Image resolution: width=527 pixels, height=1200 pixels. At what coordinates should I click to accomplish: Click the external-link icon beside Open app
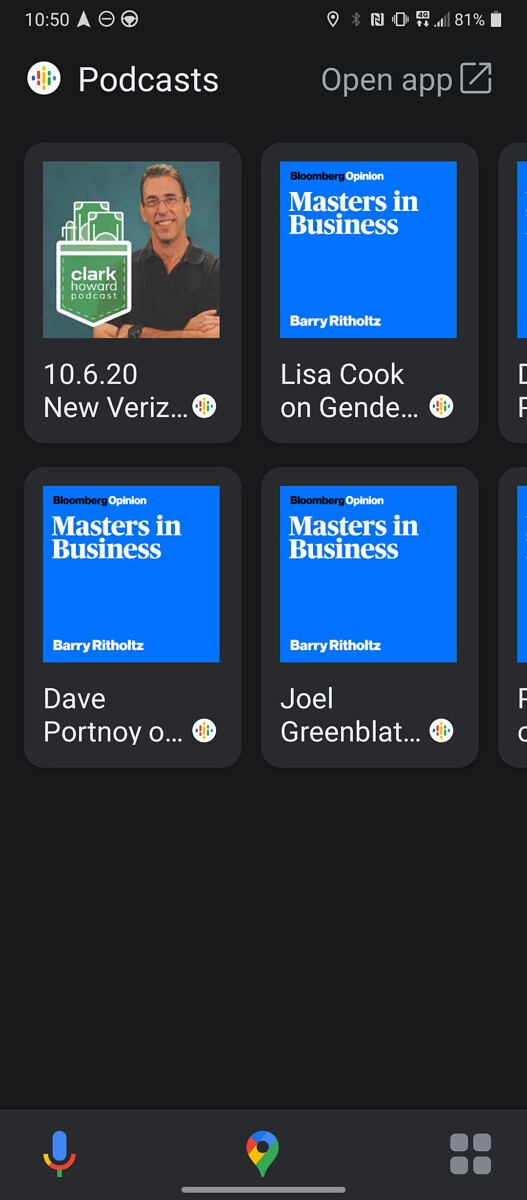coord(476,79)
